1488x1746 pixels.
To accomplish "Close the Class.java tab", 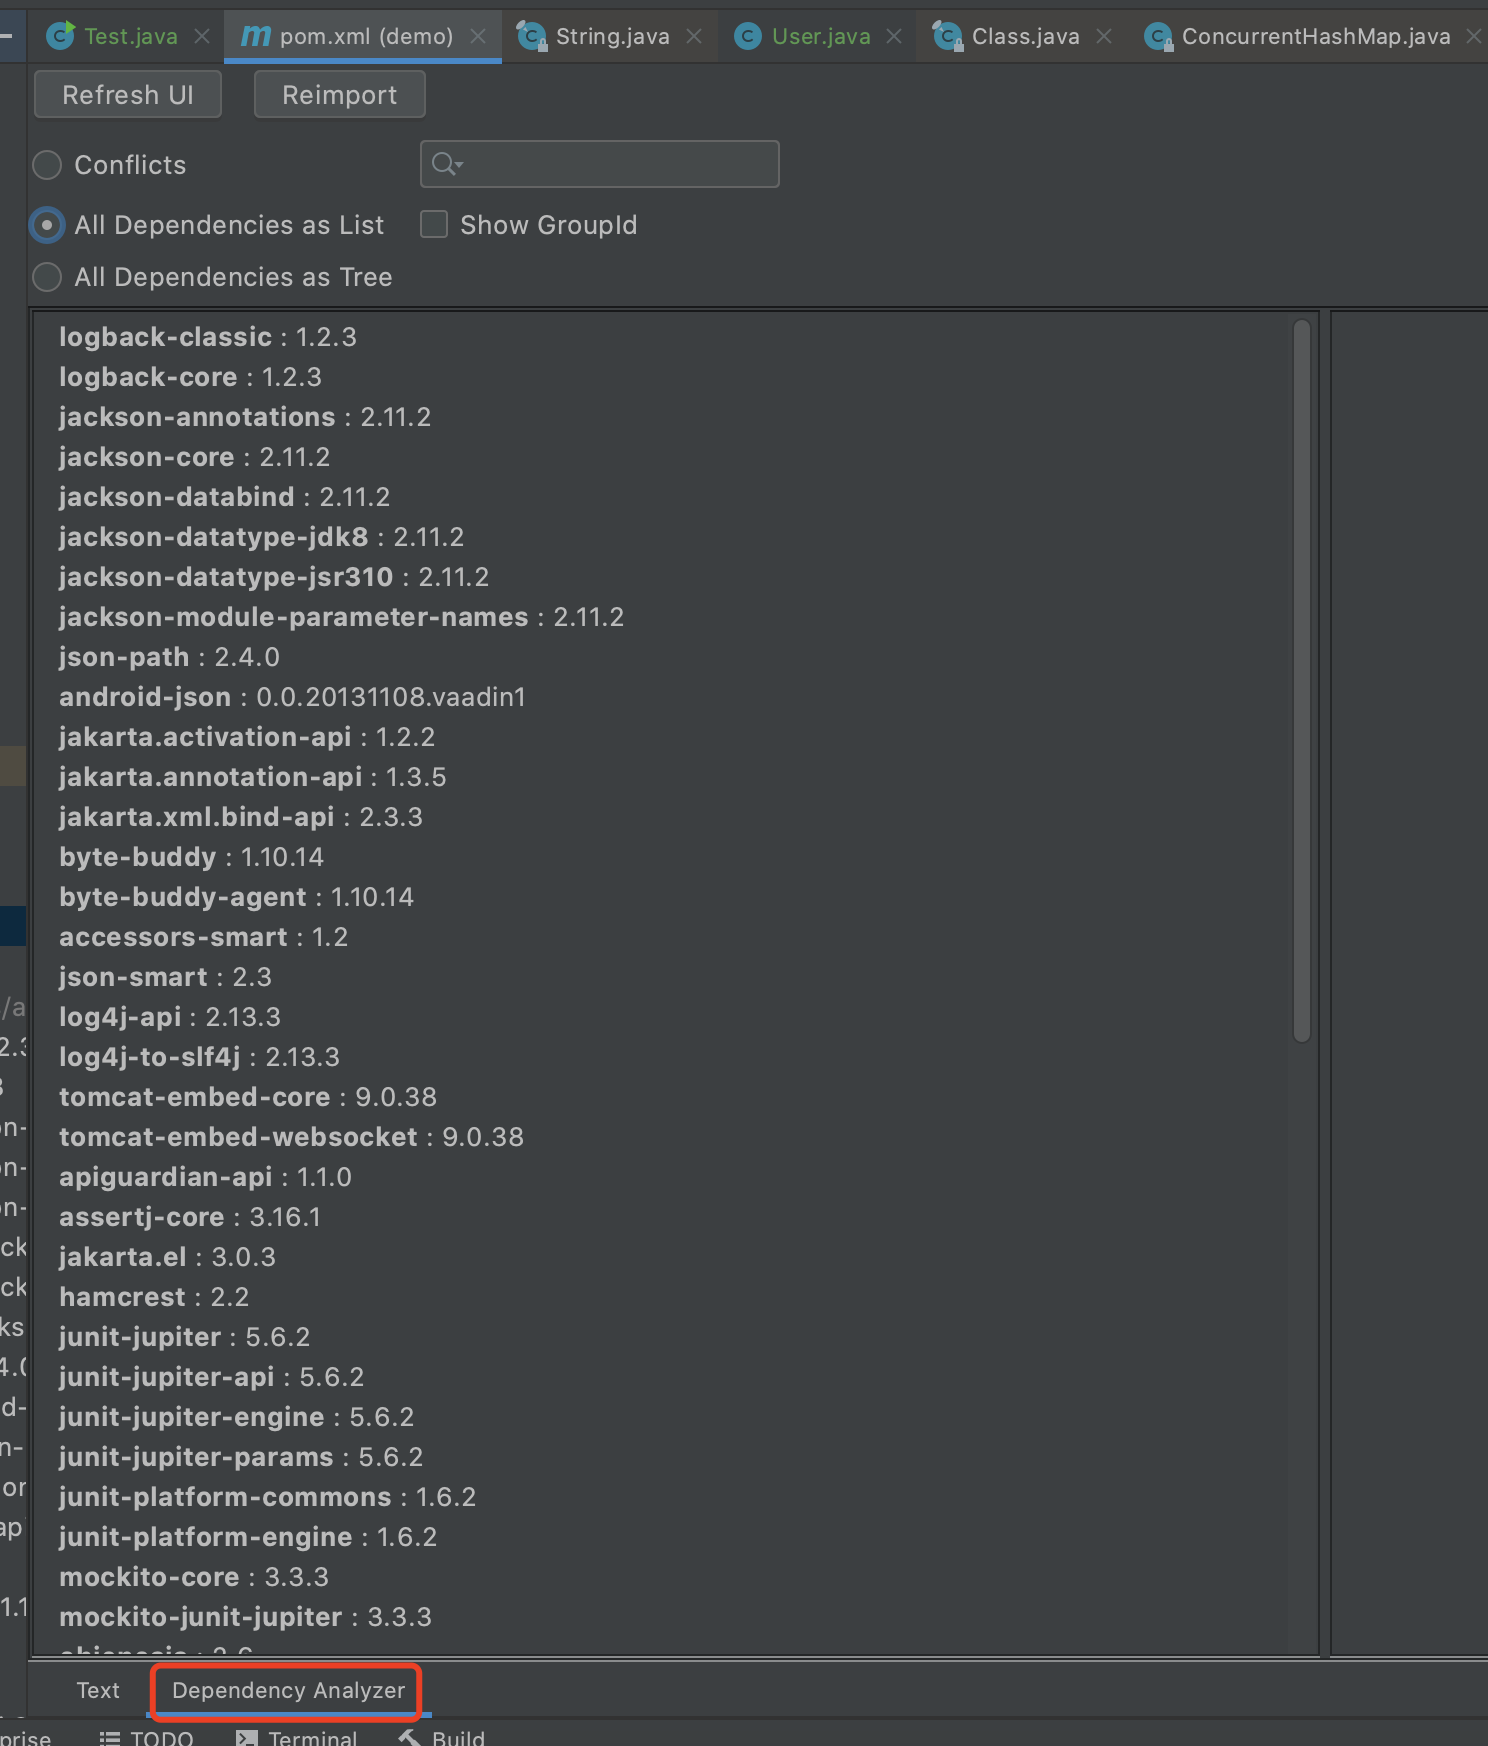I will pyautogui.click(x=1104, y=37).
